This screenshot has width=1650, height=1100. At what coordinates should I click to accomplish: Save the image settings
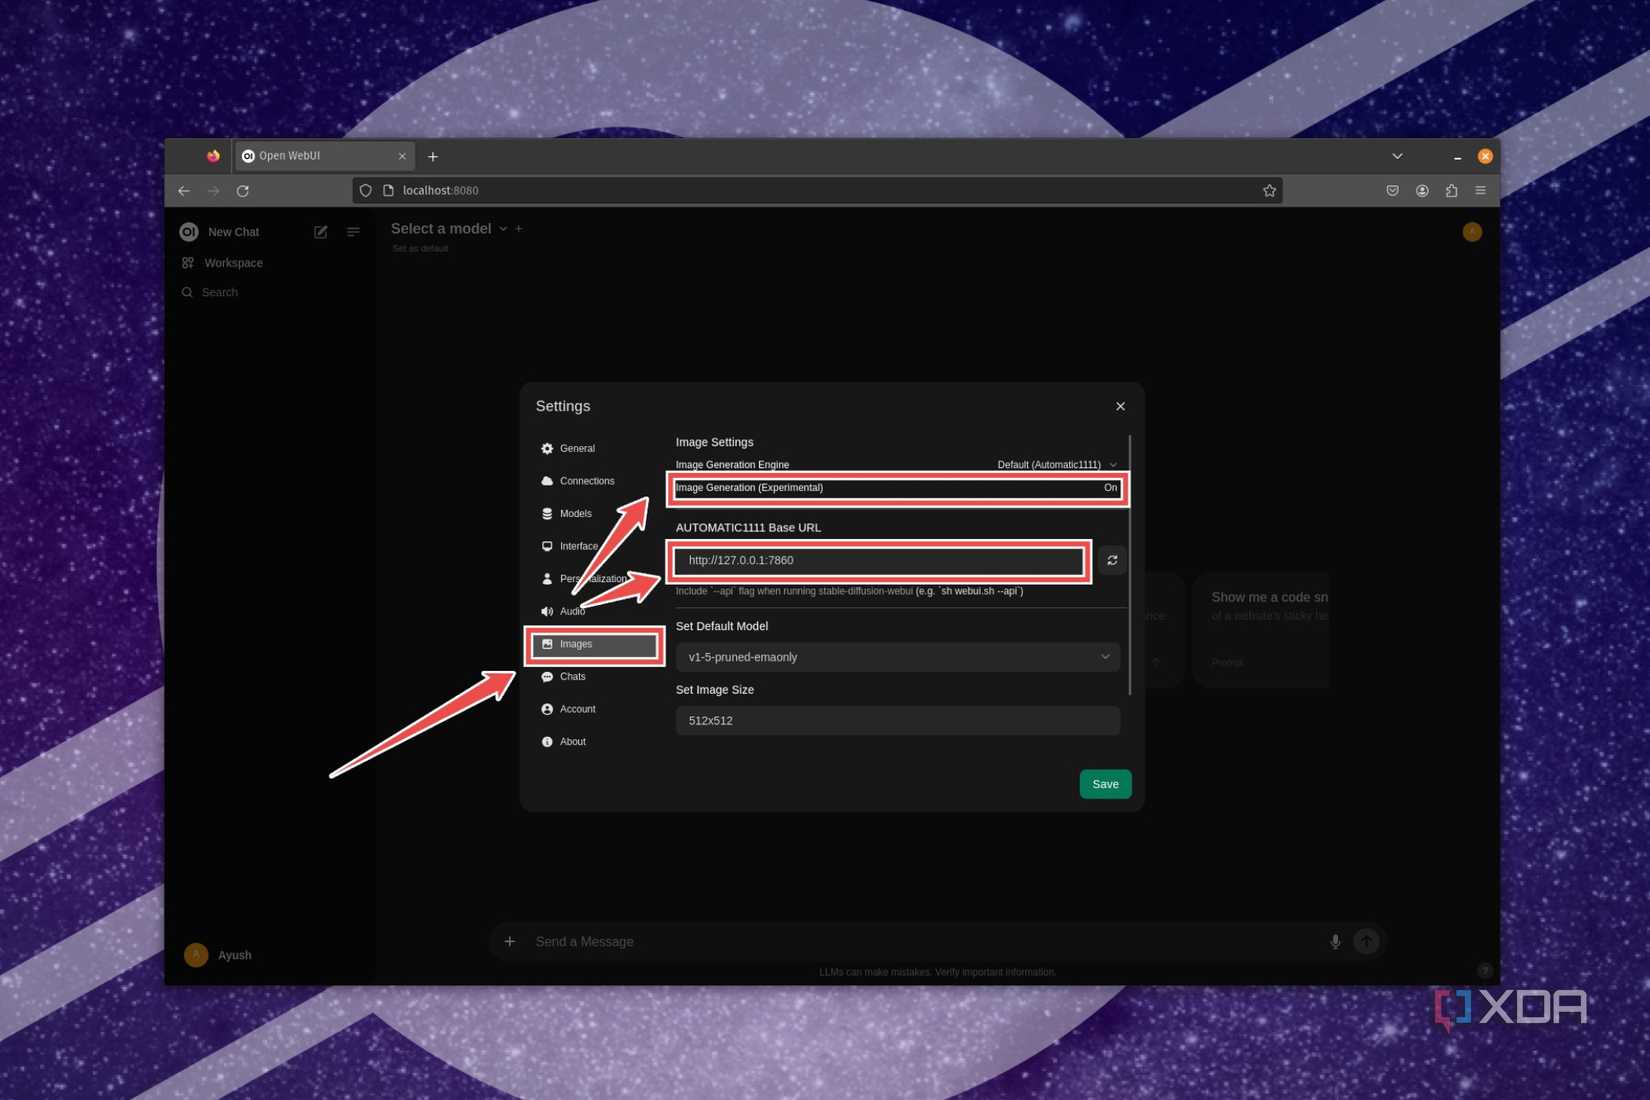1105,784
